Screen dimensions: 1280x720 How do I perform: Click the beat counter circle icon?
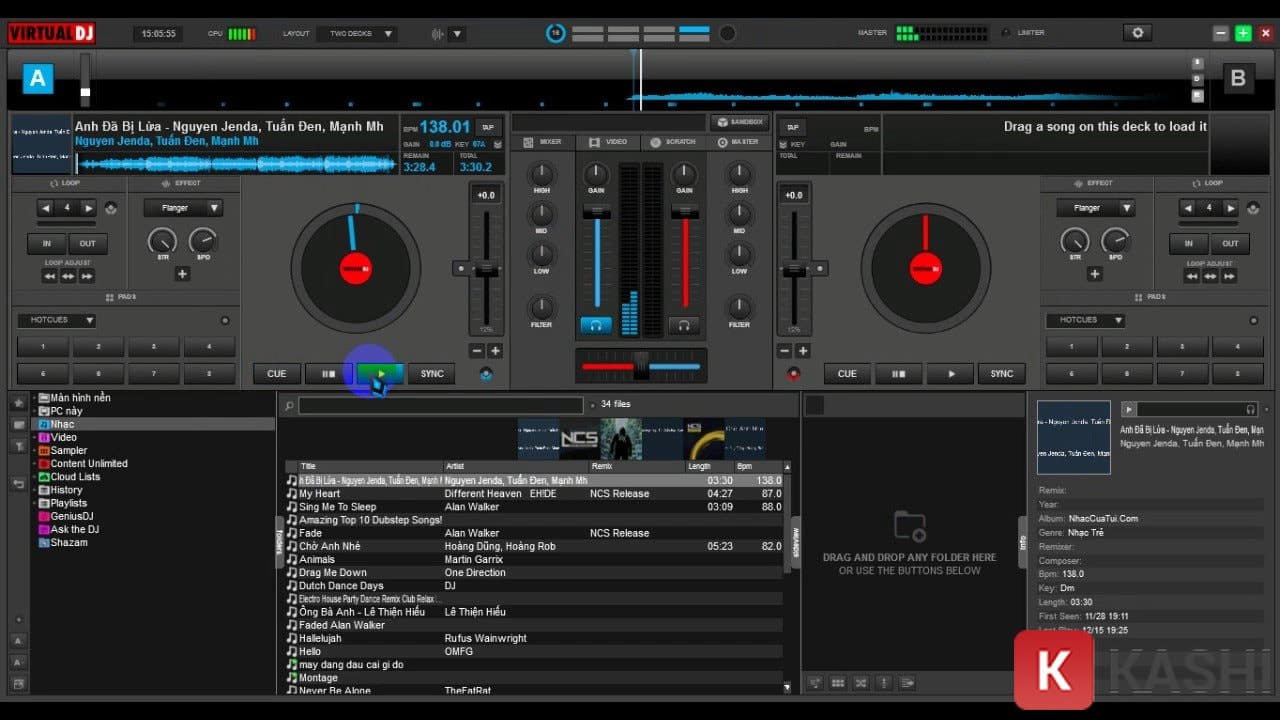click(x=555, y=33)
